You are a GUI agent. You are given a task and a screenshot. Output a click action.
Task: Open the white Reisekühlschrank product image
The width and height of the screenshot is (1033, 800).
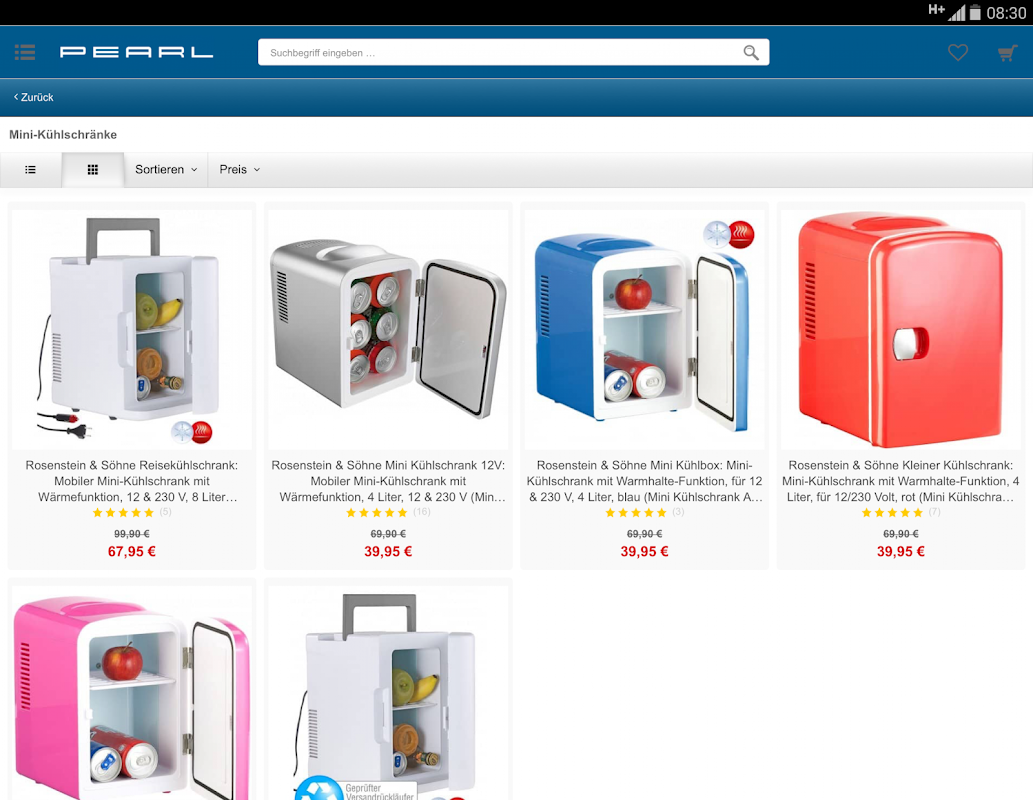point(132,329)
